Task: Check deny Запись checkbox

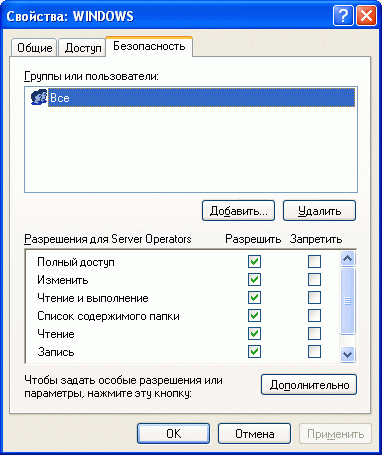Action: click(x=314, y=352)
